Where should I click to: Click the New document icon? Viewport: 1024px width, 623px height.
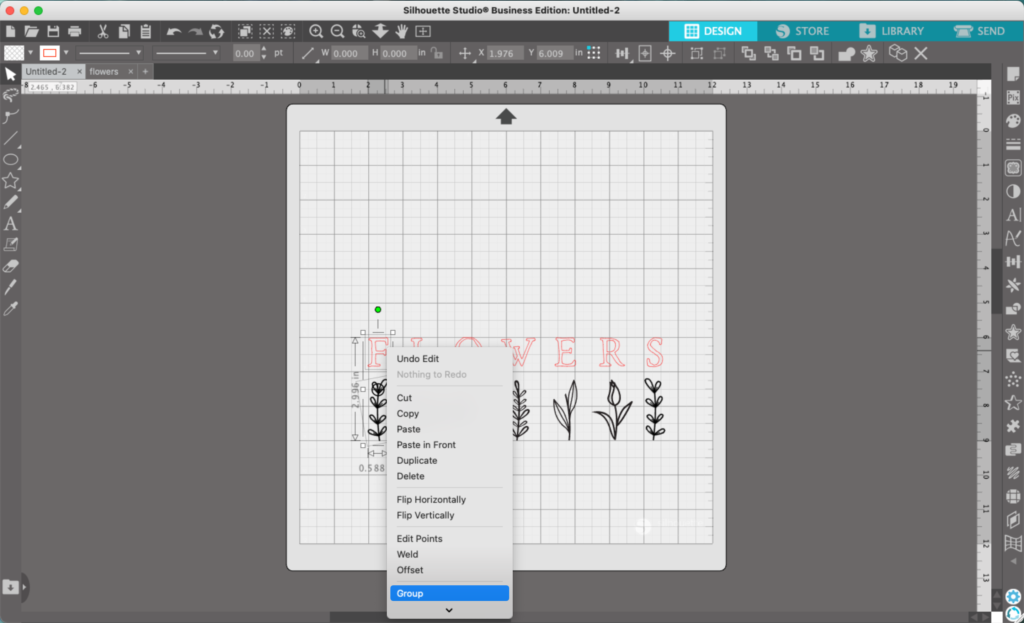pos(10,31)
